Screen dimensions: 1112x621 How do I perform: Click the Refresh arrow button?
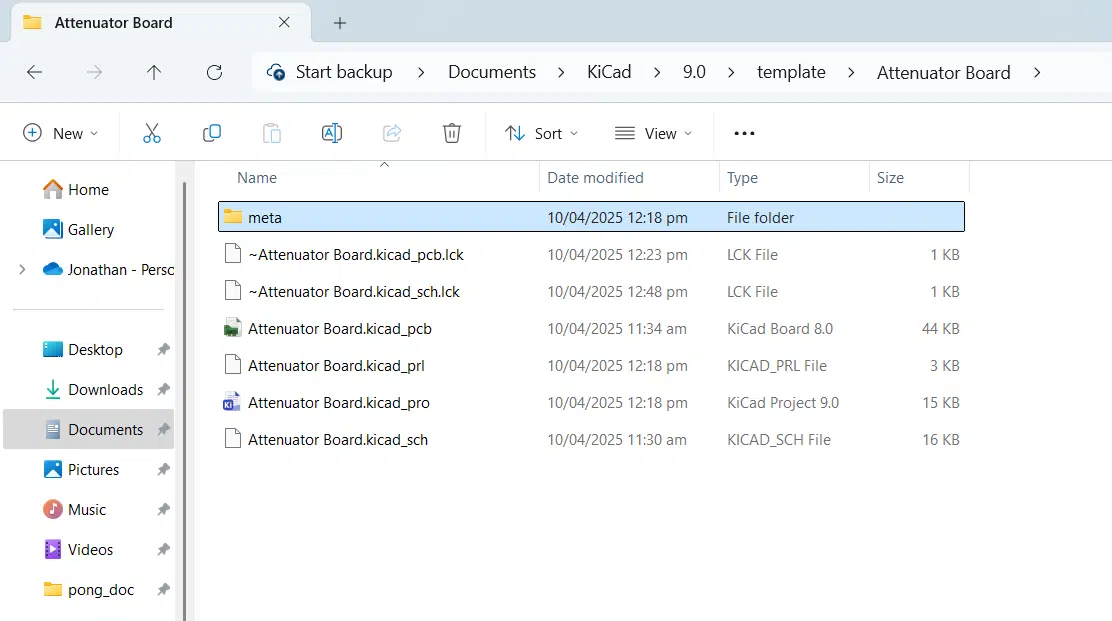coord(214,72)
